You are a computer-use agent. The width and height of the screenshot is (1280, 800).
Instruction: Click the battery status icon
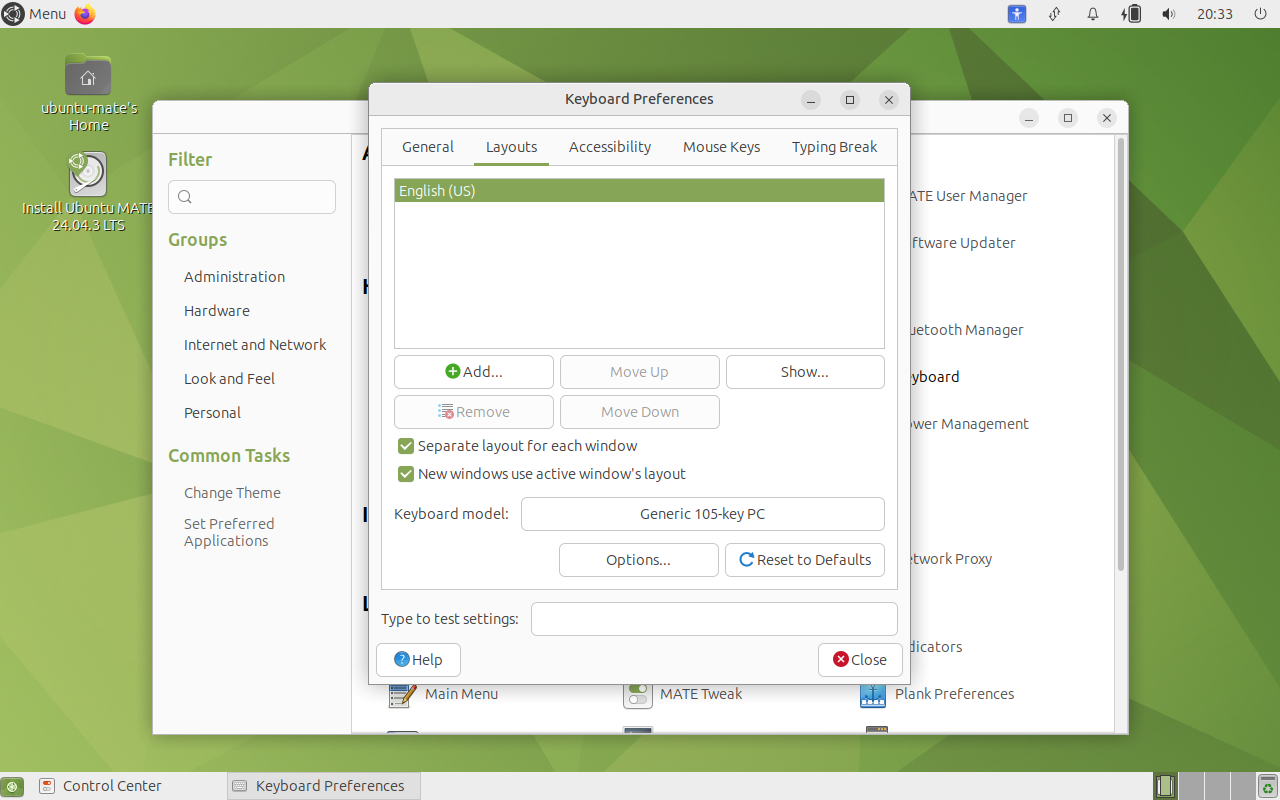click(x=1132, y=14)
